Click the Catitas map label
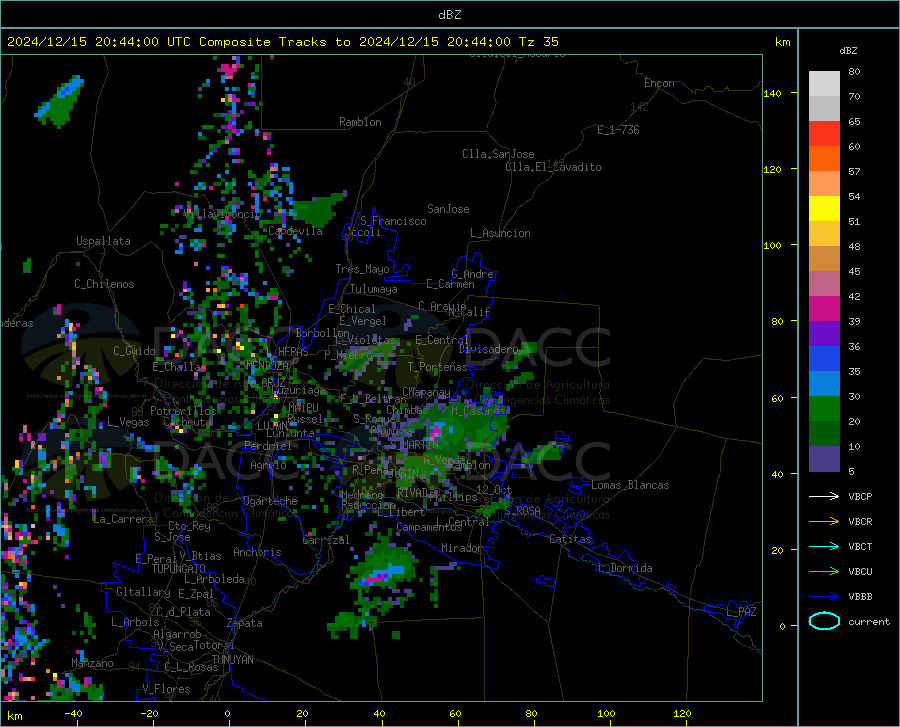 click(570, 539)
